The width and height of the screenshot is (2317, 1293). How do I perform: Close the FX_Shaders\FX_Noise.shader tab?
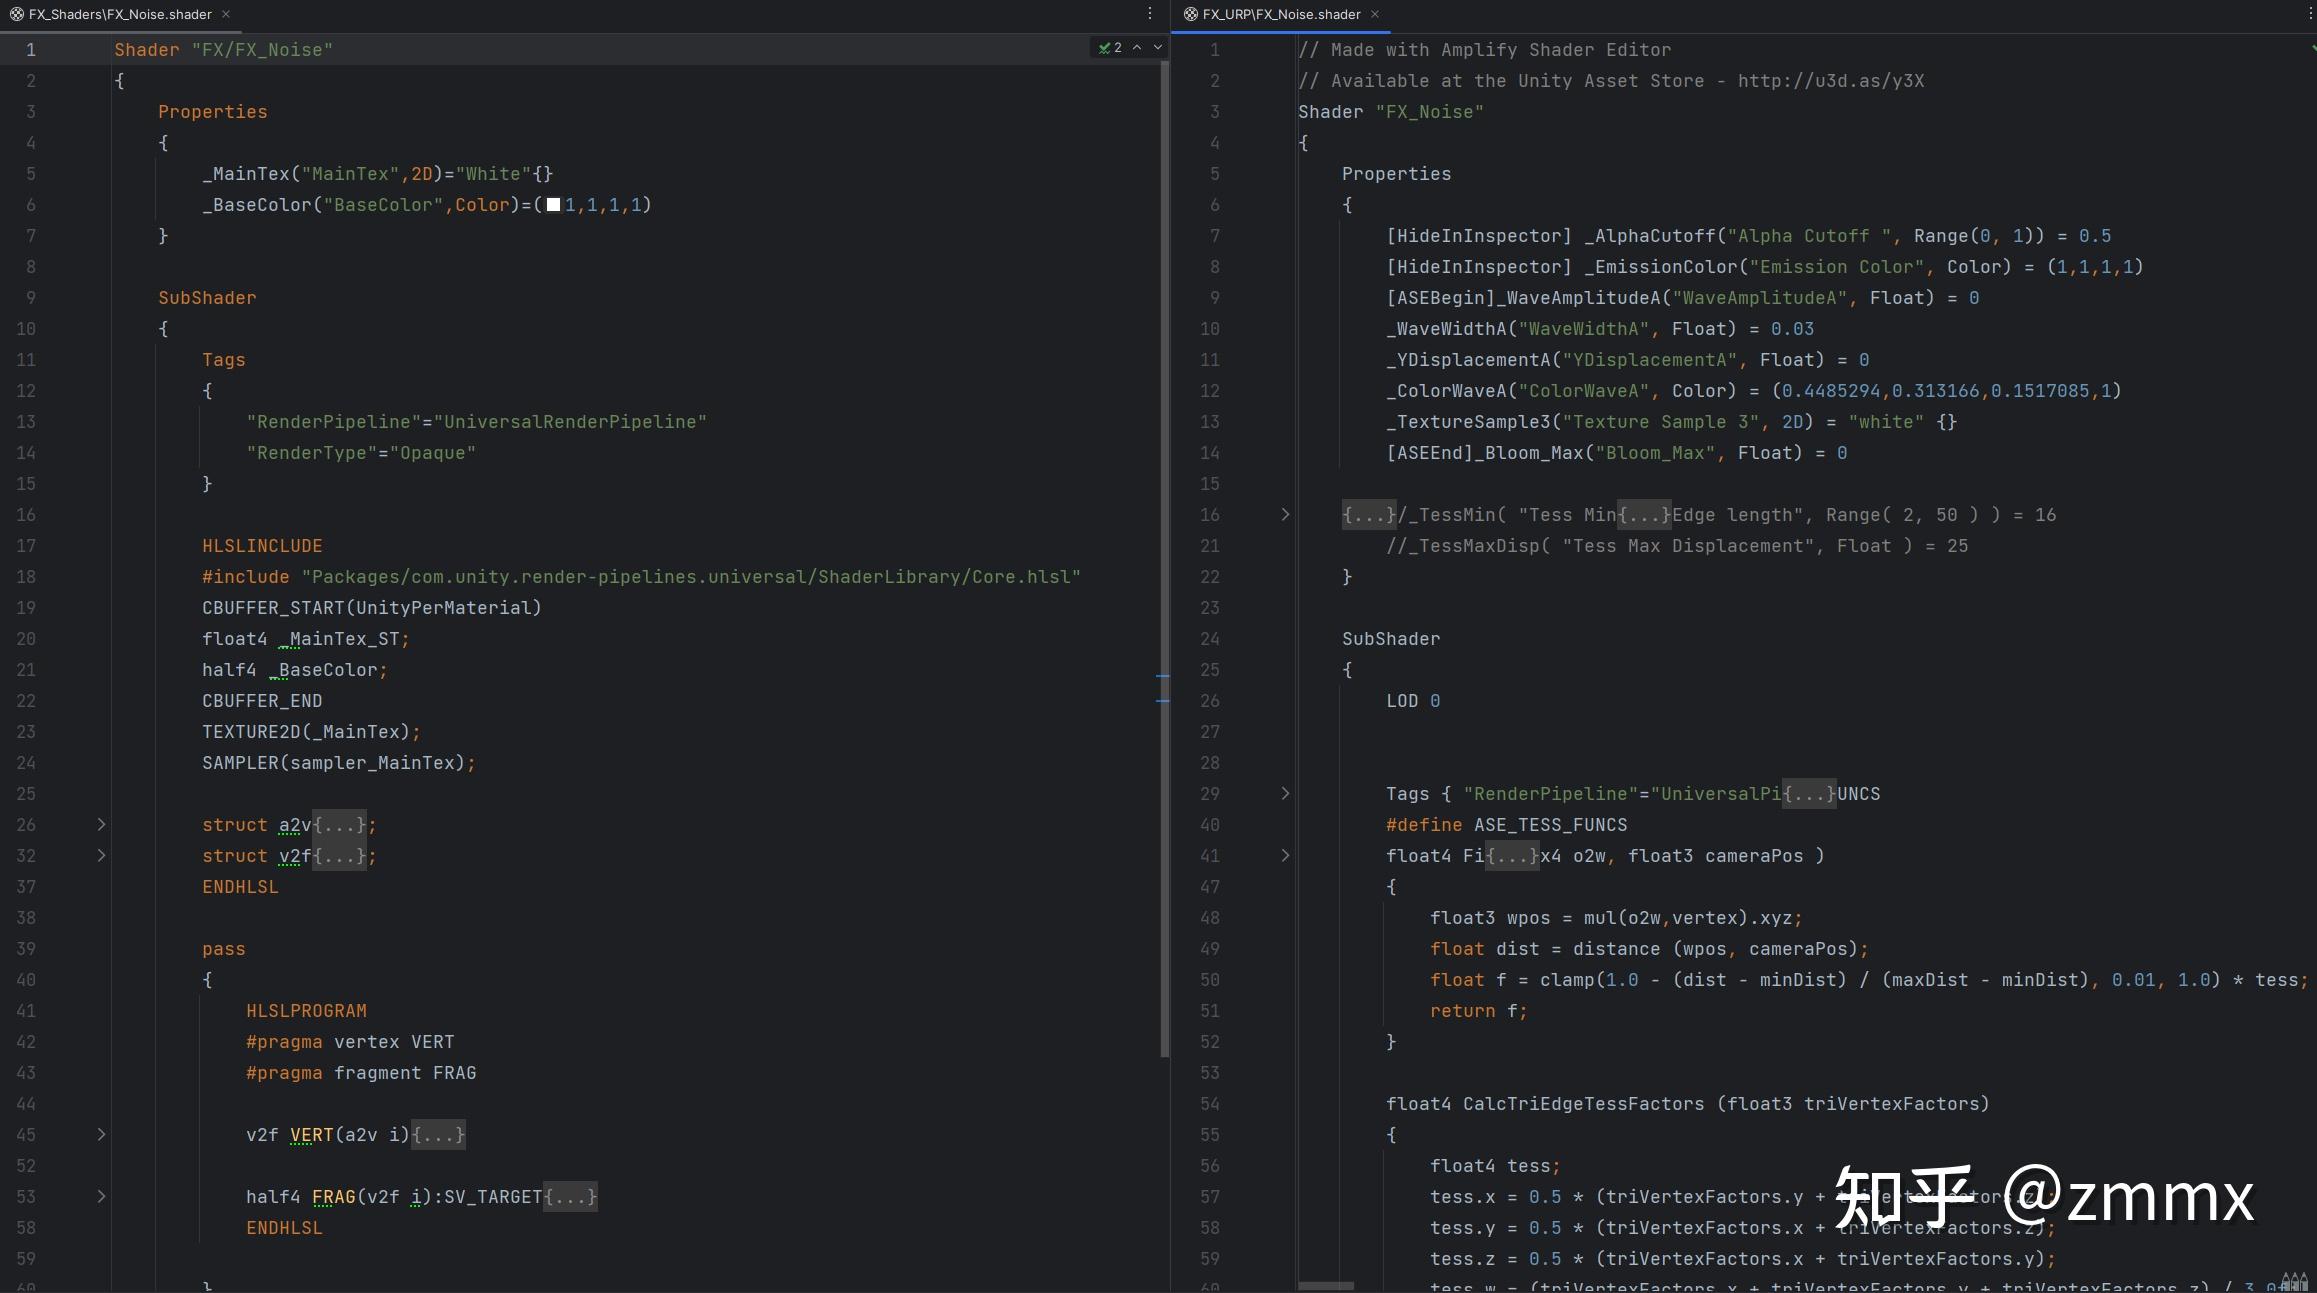(226, 14)
